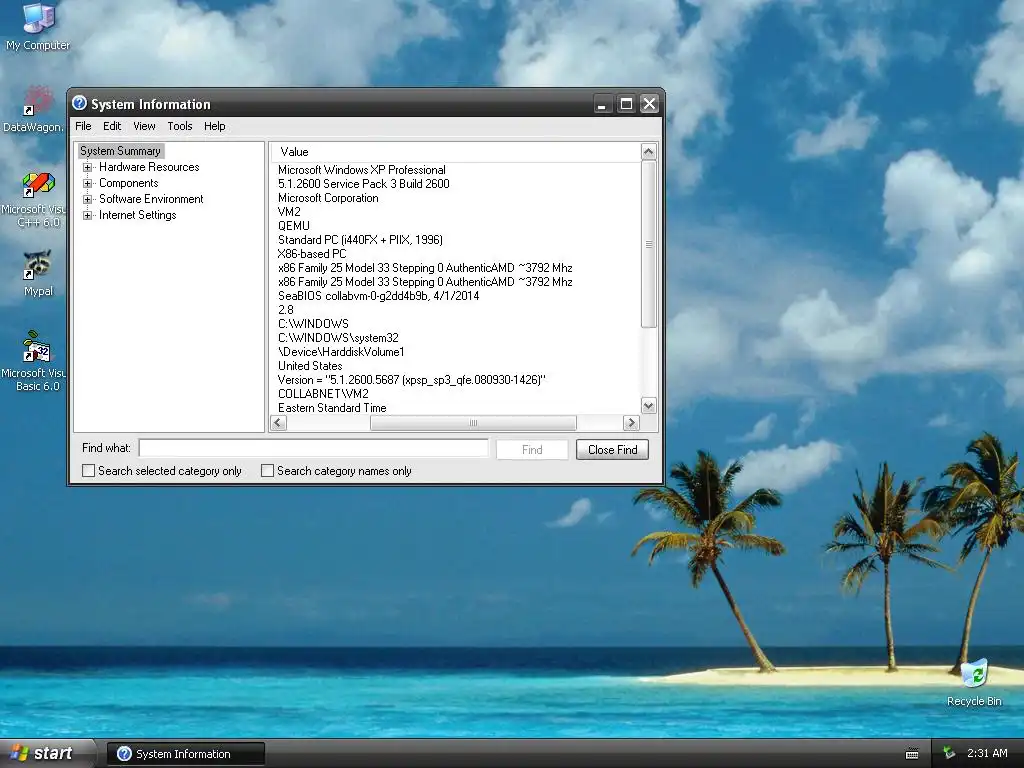The image size is (1024, 768).
Task: Open the Mypal browser shortcut
Action: point(38,273)
